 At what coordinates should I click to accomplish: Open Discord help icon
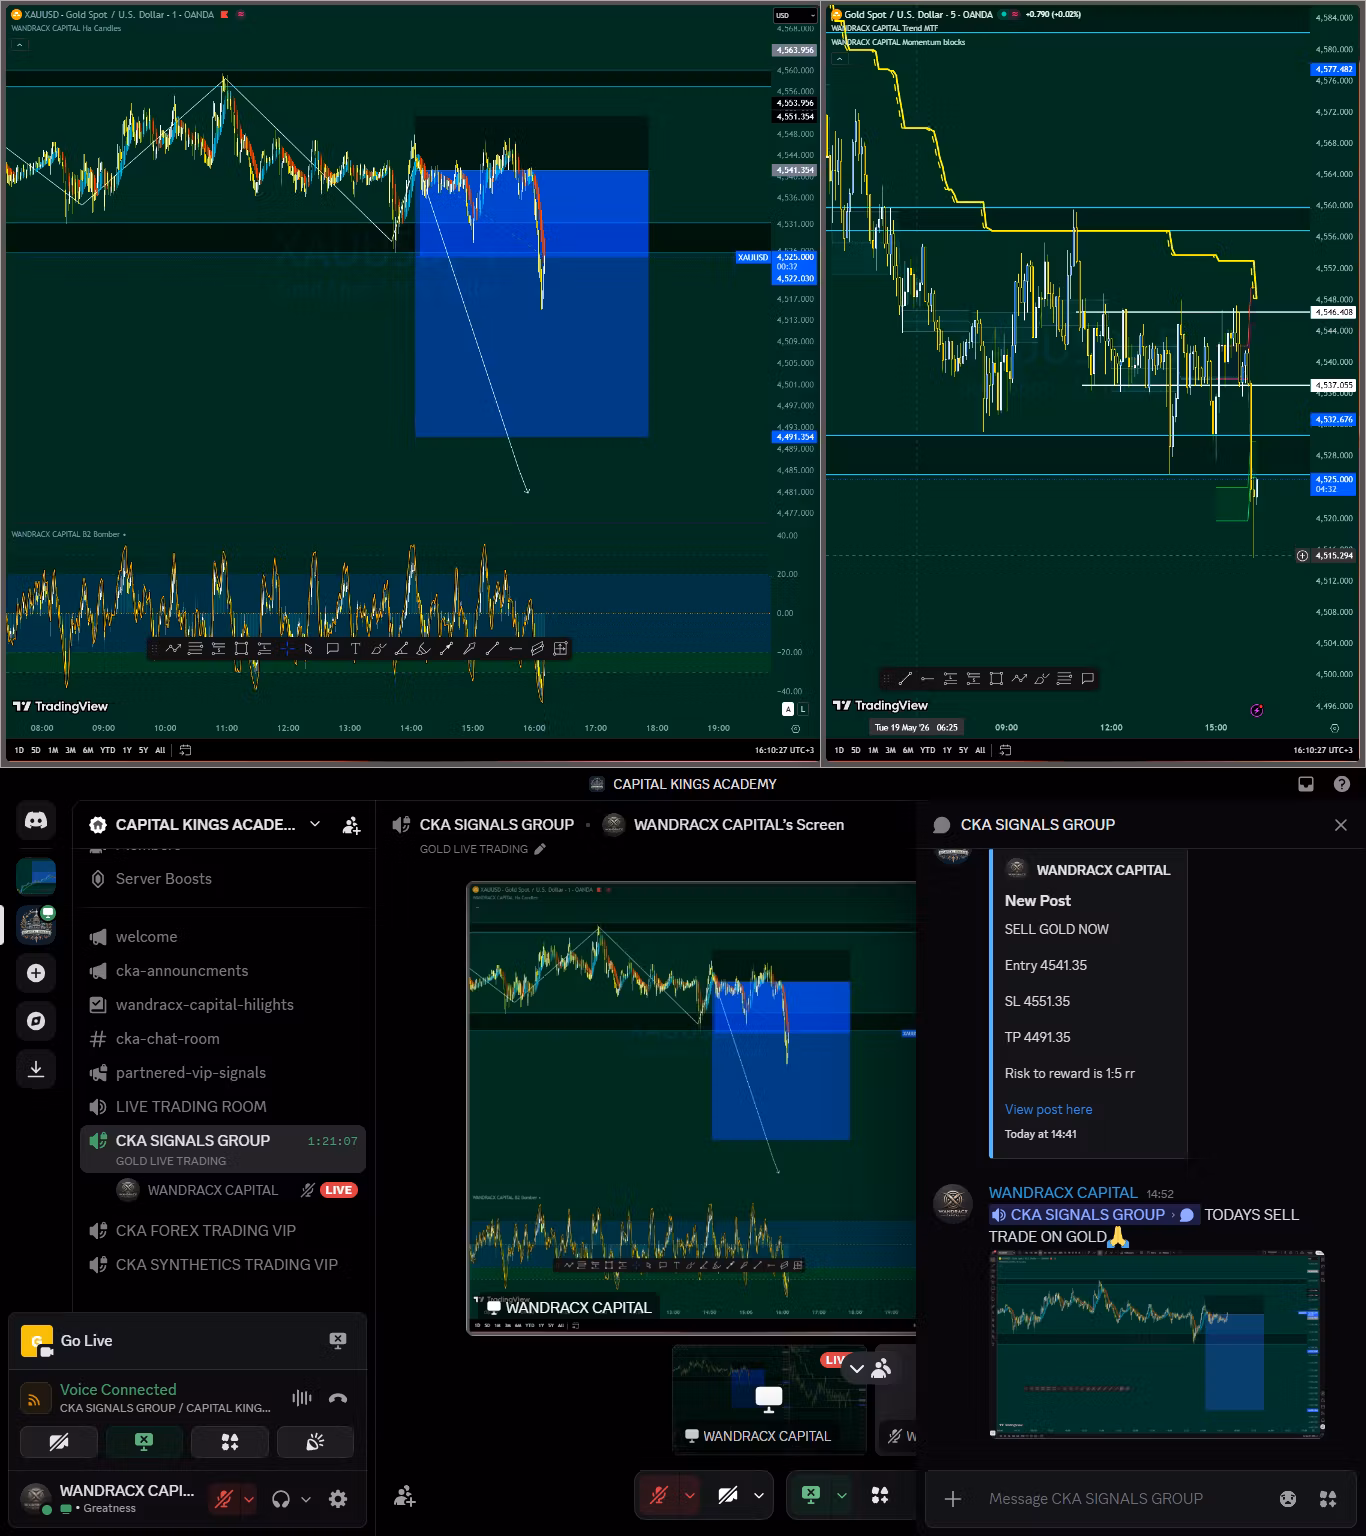[x=1342, y=784]
